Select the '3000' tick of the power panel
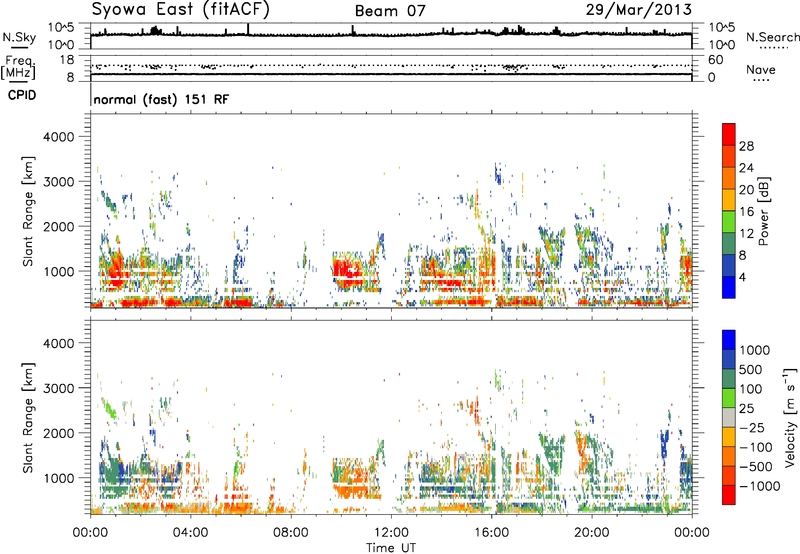This screenshot has height=554, width=800. (x=59, y=182)
